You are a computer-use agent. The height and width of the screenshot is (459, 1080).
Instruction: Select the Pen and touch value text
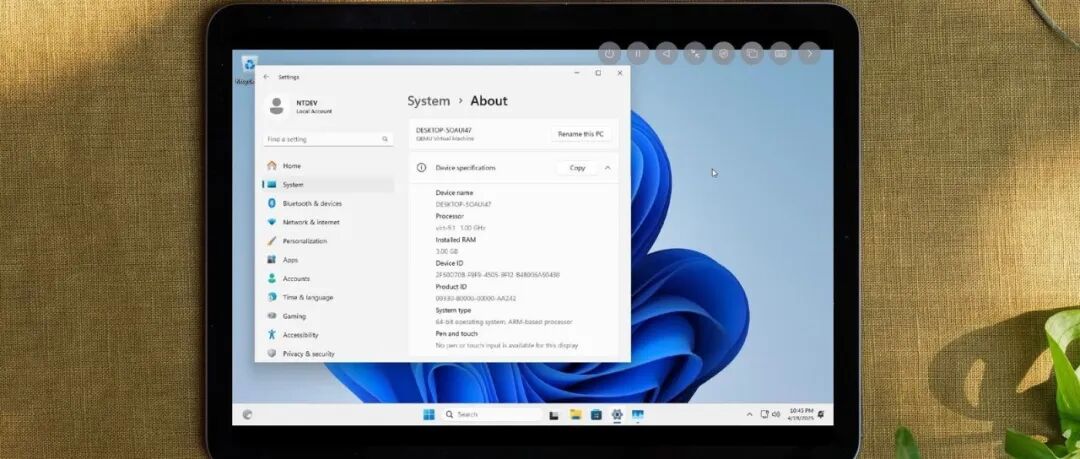pos(506,345)
